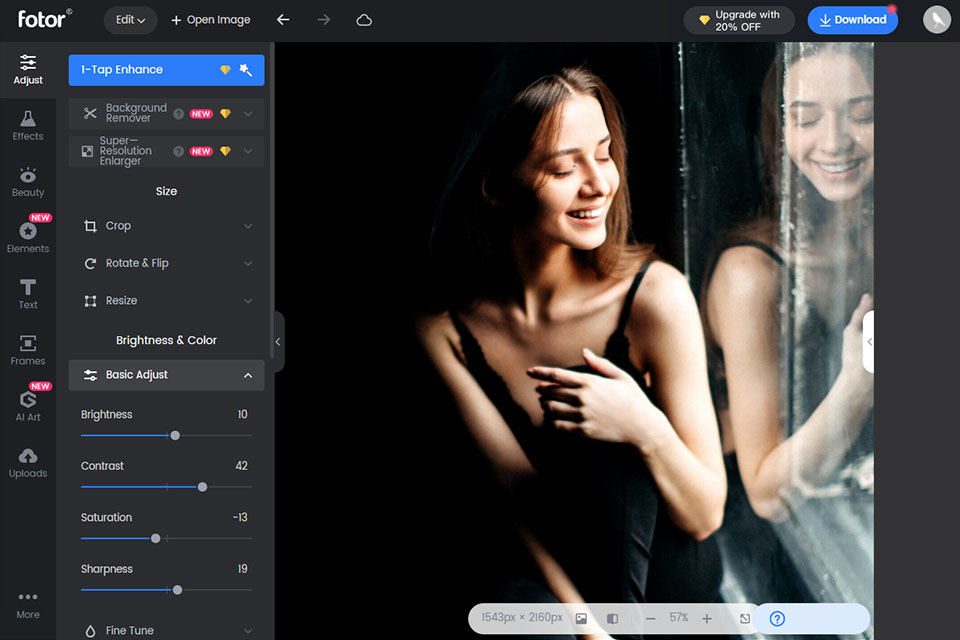Adjust the Saturation slider handle
Screen dimensions: 960x640
(156, 538)
